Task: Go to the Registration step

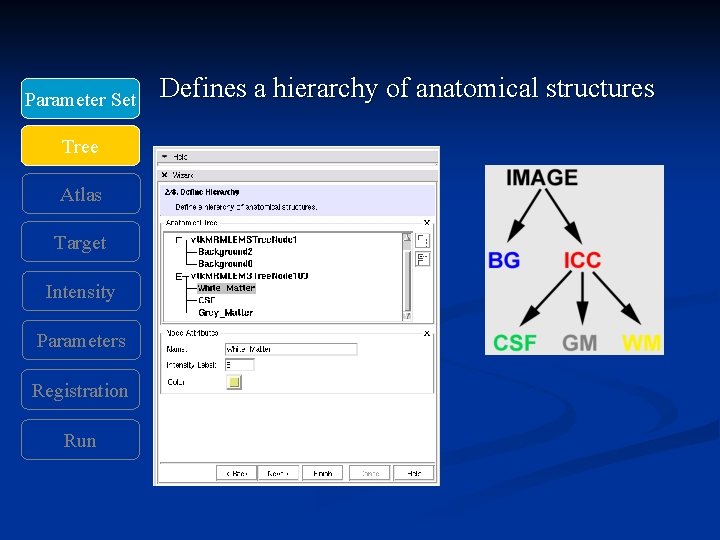Action: click(x=80, y=390)
